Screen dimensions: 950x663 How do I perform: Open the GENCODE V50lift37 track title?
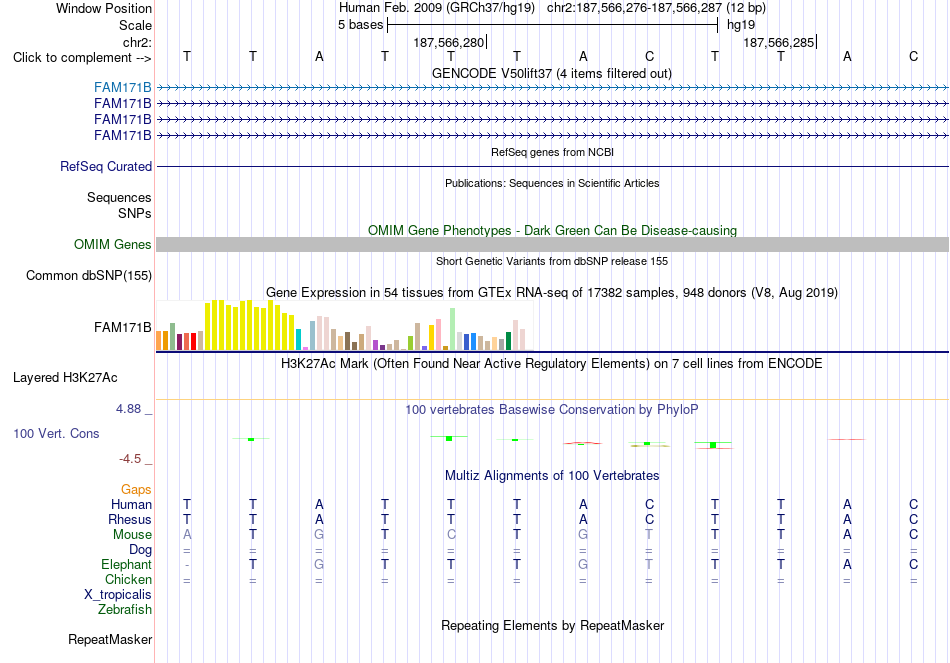pyautogui.click(x=551, y=73)
